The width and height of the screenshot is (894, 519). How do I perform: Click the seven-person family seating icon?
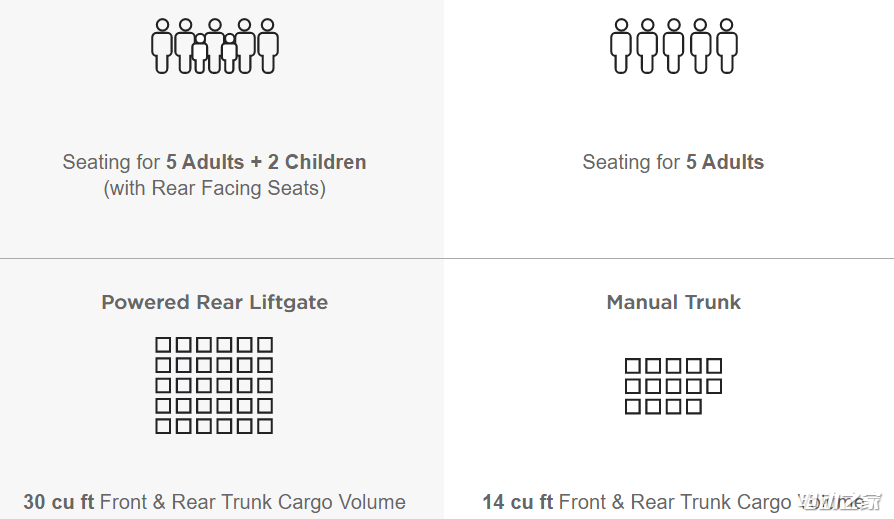tap(215, 46)
